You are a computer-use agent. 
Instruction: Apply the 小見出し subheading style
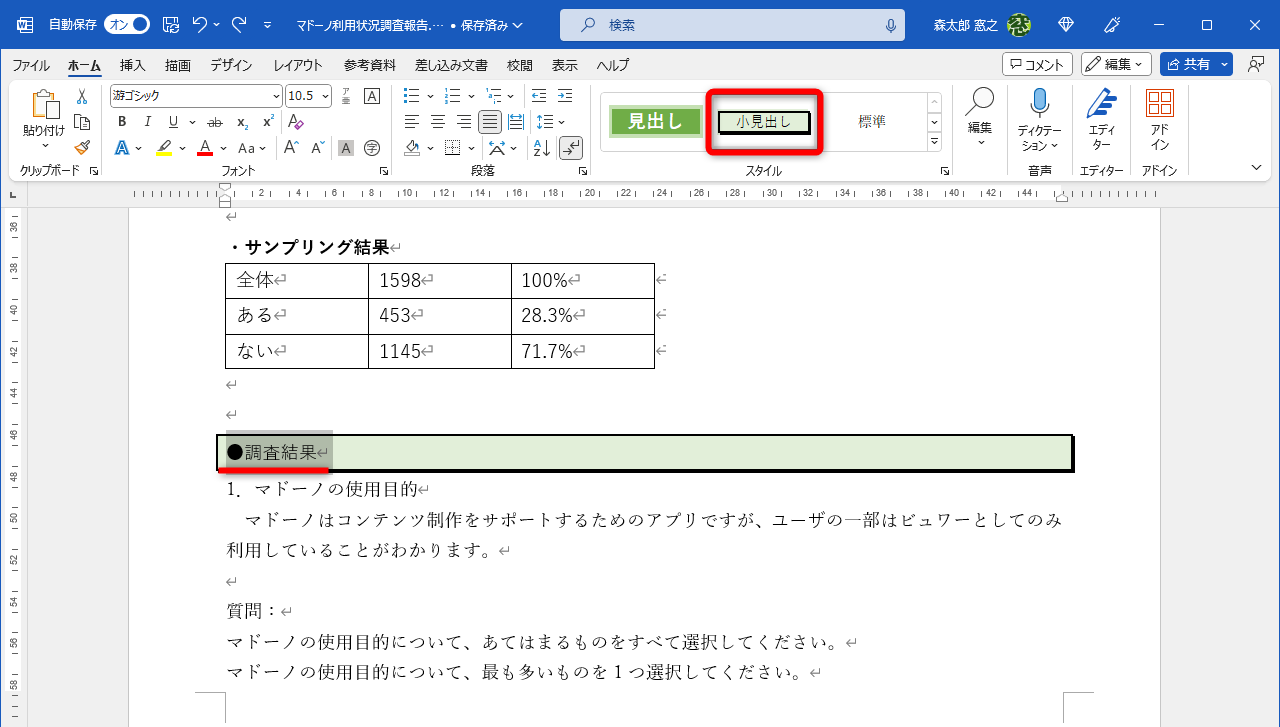tap(764, 122)
